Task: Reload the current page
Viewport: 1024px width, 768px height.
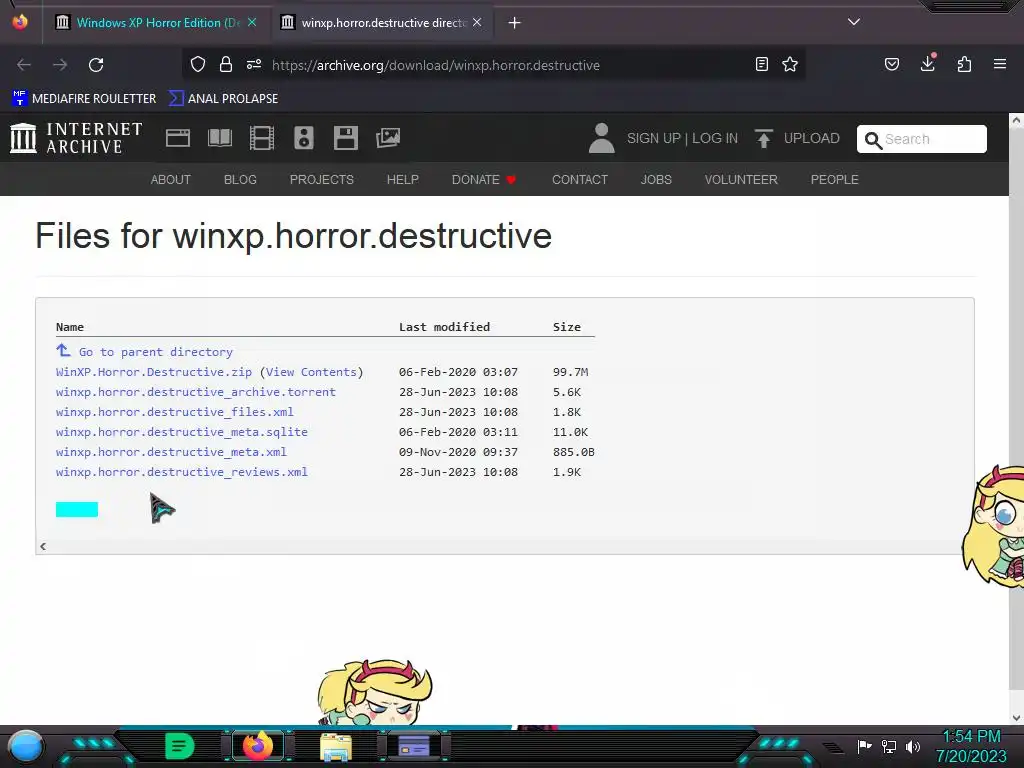Action: click(x=96, y=65)
